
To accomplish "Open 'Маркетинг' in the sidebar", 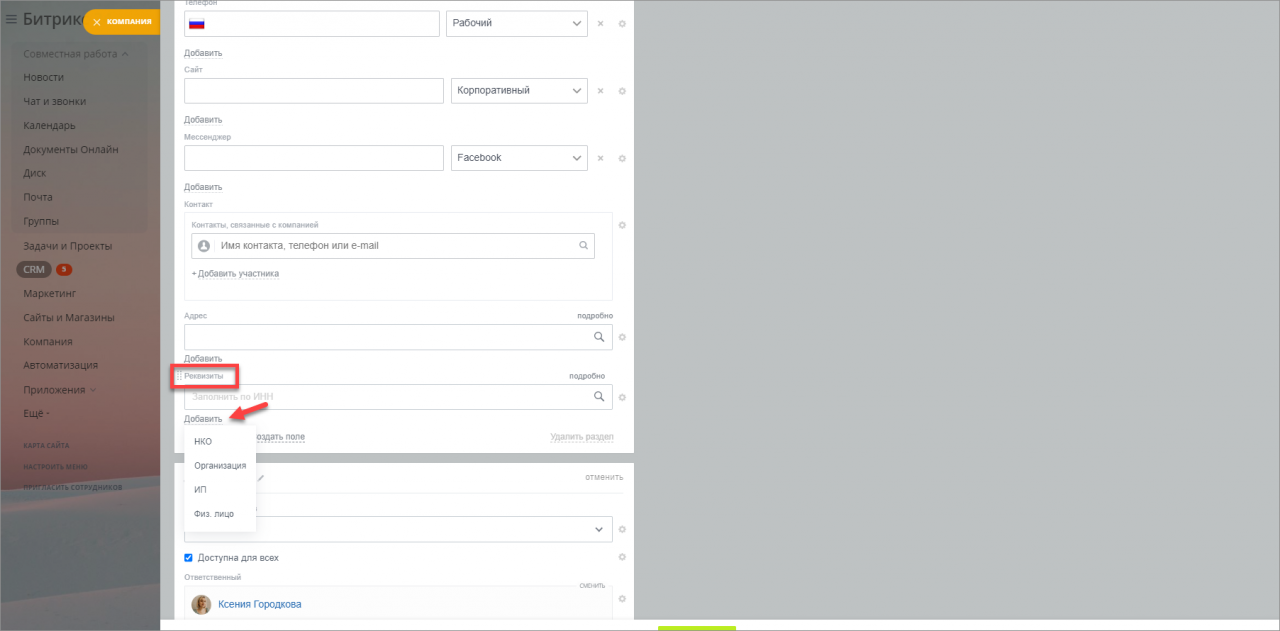I will tap(50, 293).
